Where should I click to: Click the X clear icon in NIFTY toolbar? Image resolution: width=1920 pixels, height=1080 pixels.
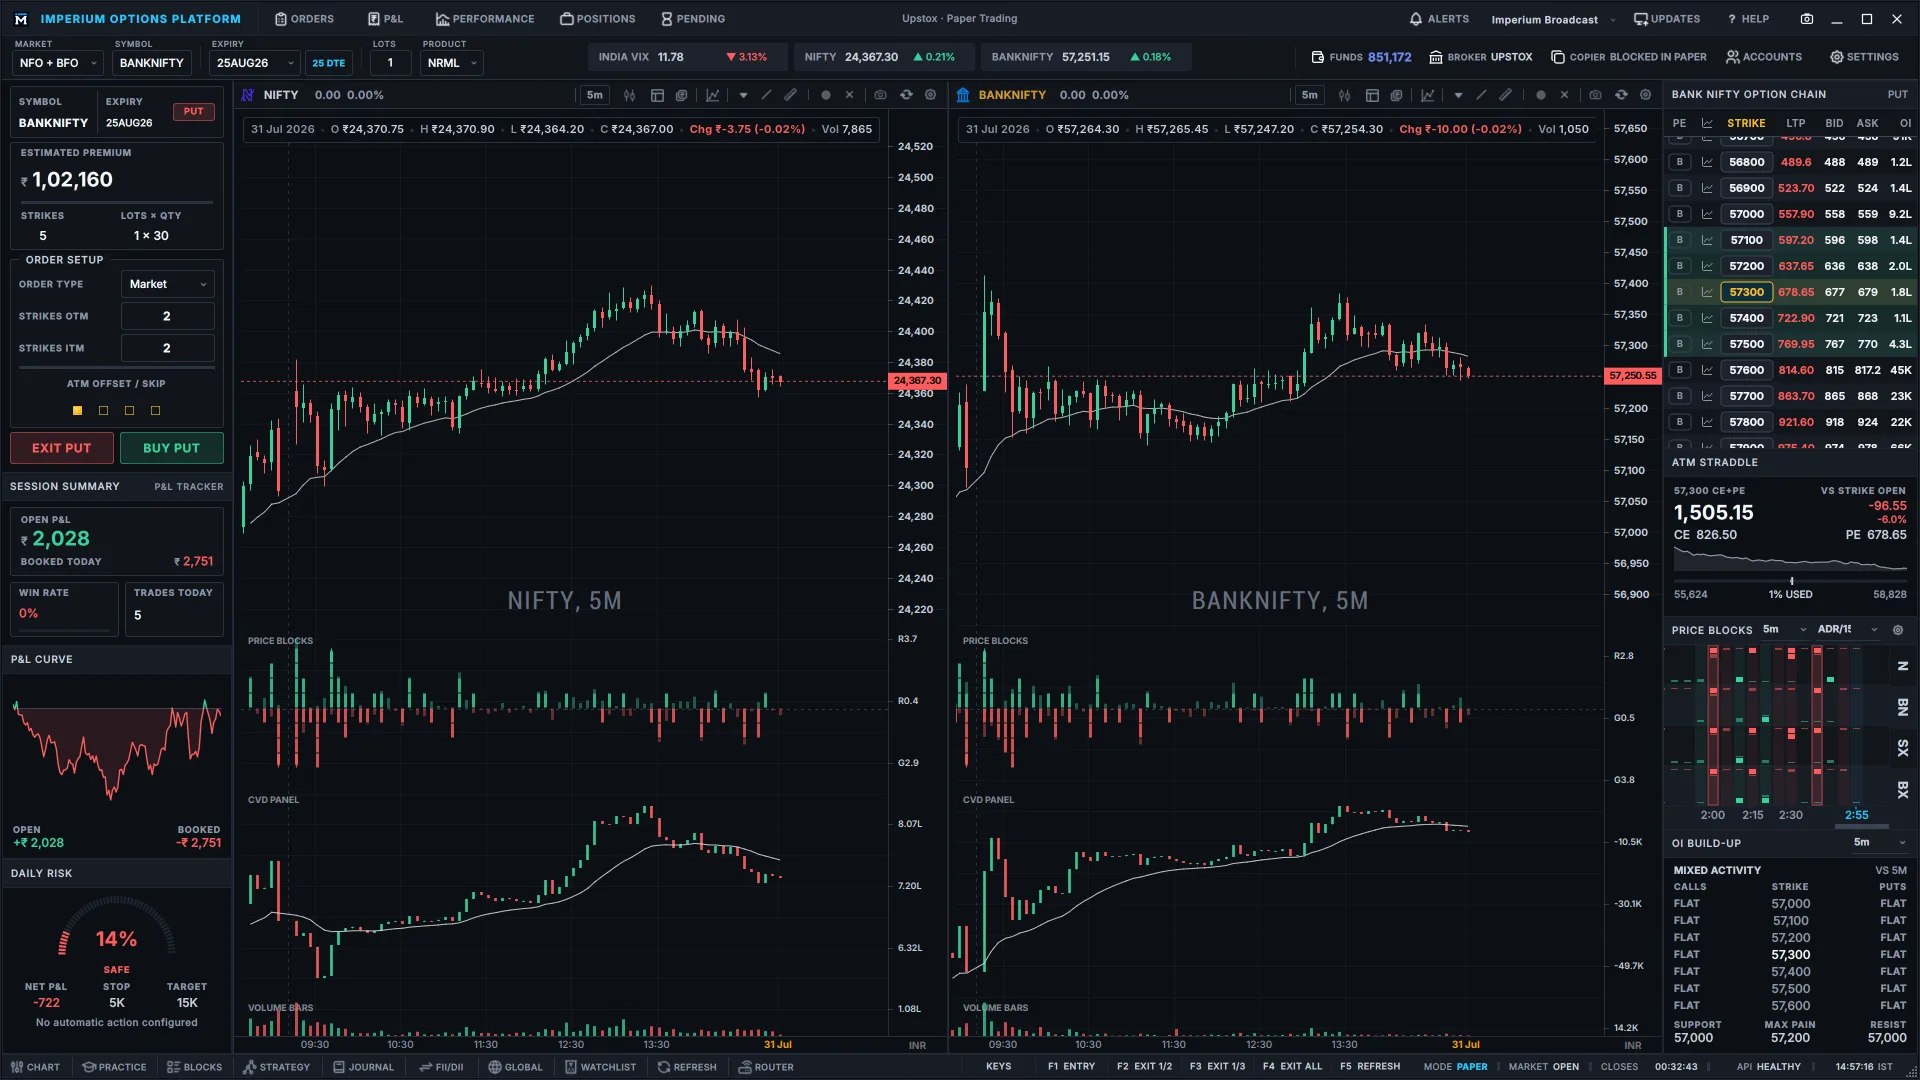point(849,95)
